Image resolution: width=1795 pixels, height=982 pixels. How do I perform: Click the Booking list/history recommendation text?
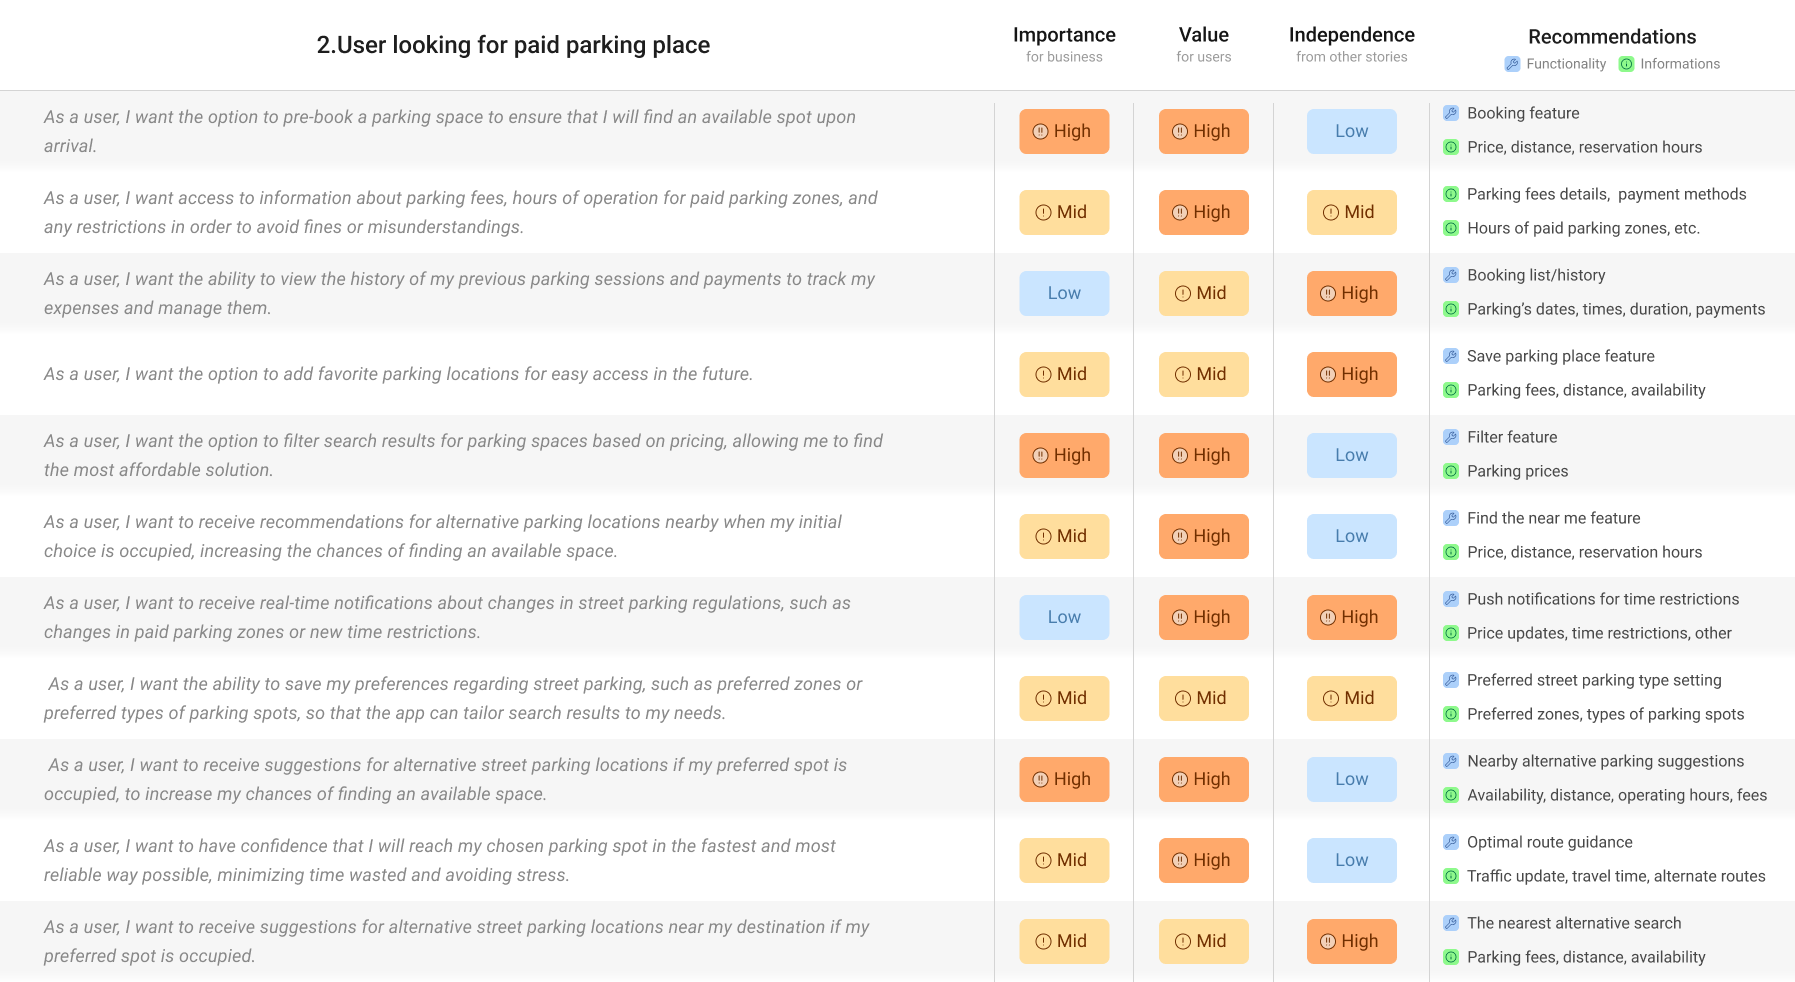[1536, 275]
